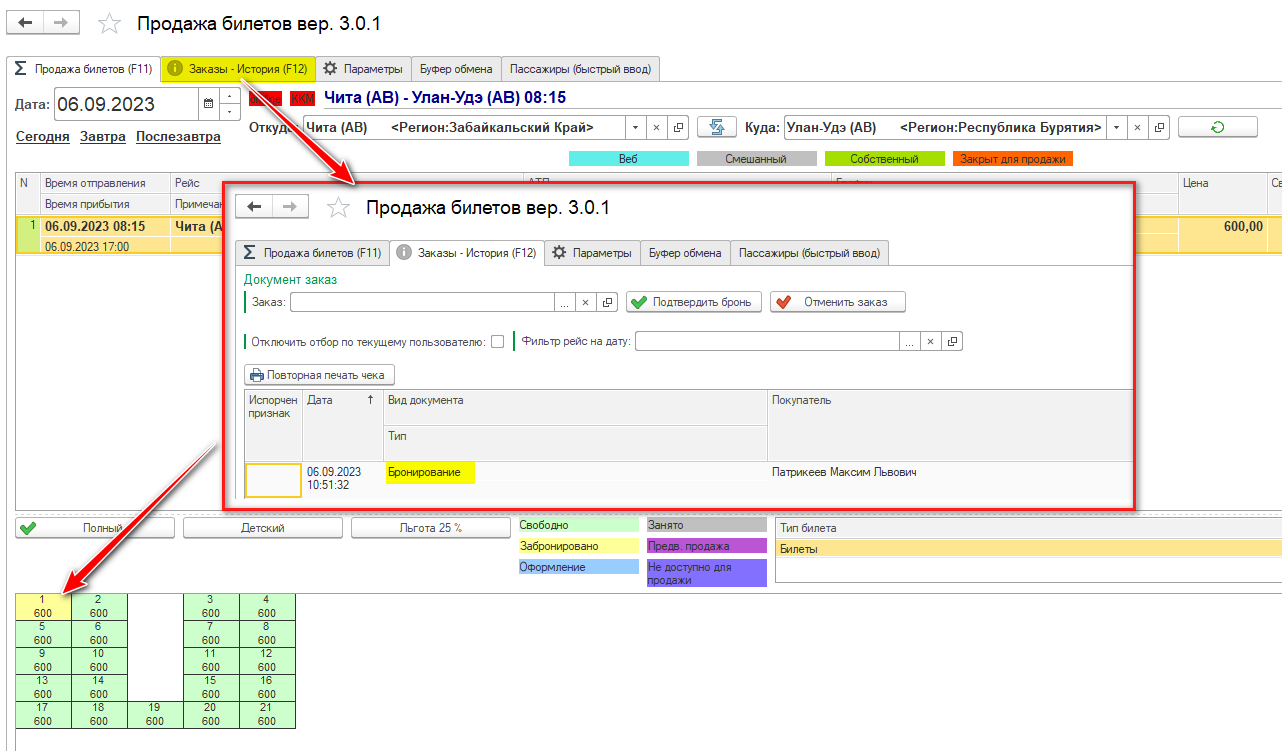Clear the Фильтр рейс на дату field
Viewport: 1282px width, 751px height.
click(x=930, y=342)
